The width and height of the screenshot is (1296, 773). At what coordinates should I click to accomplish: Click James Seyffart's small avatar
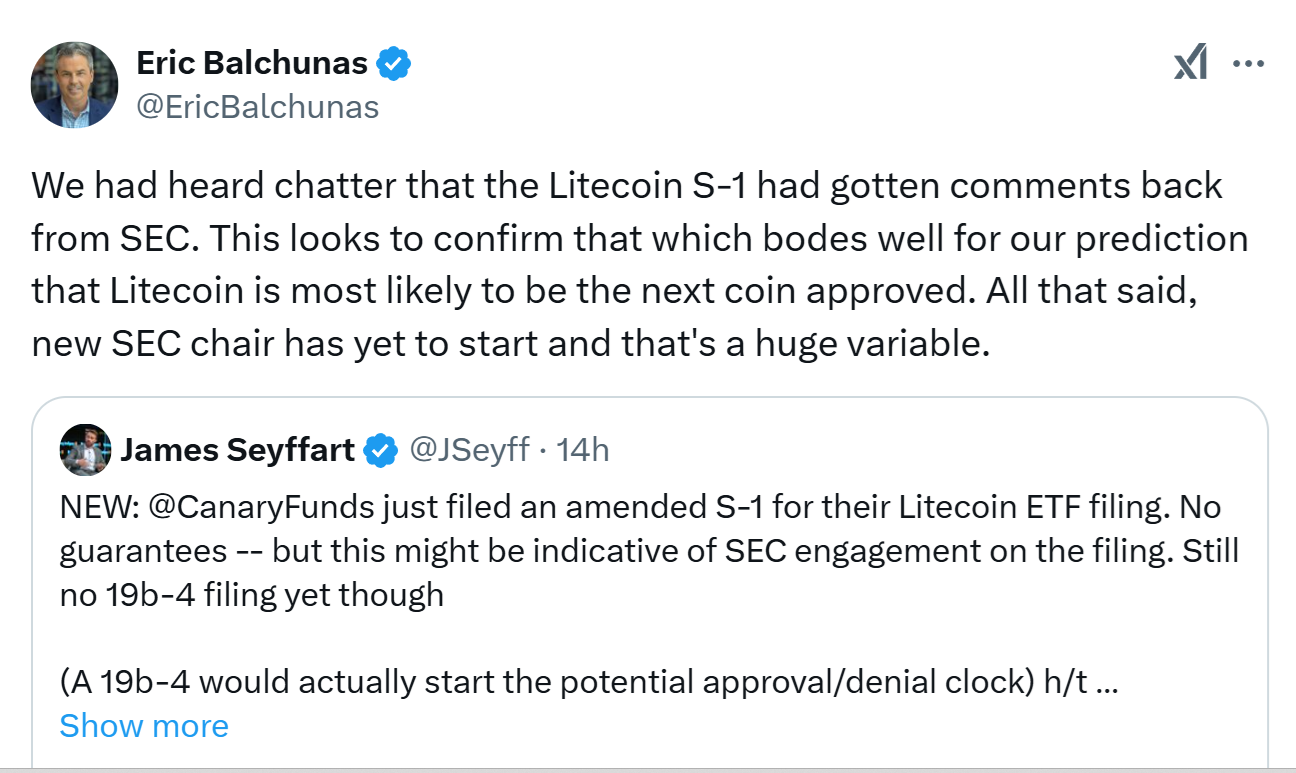click(x=85, y=450)
